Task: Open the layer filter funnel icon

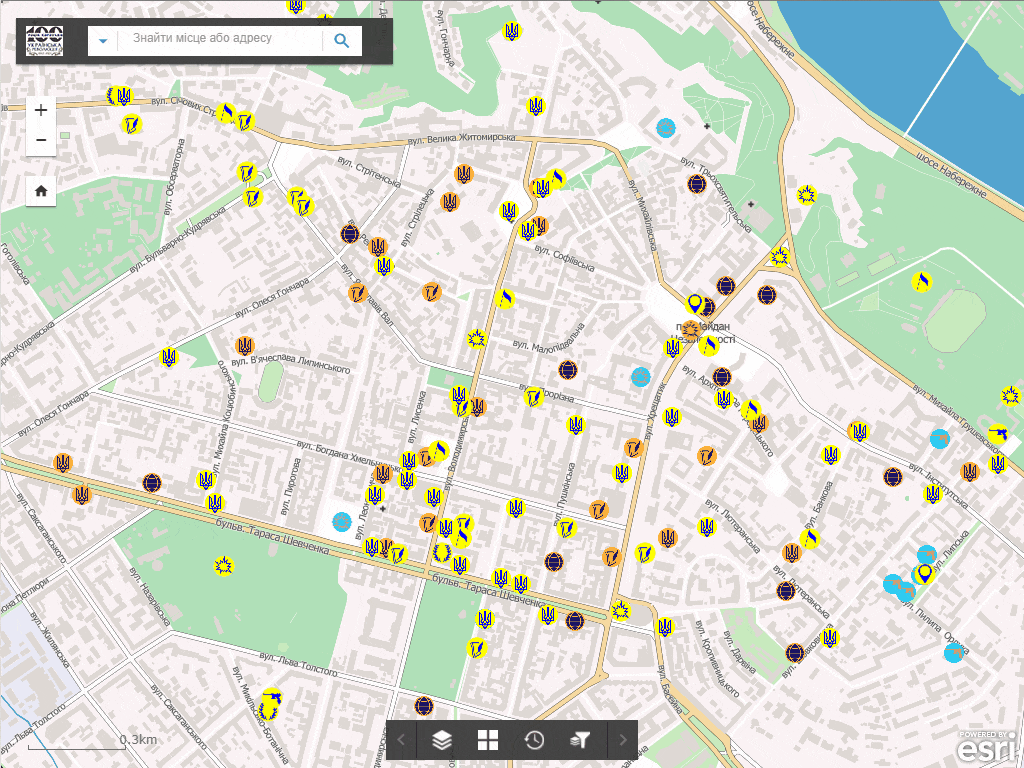Action: [x=581, y=740]
